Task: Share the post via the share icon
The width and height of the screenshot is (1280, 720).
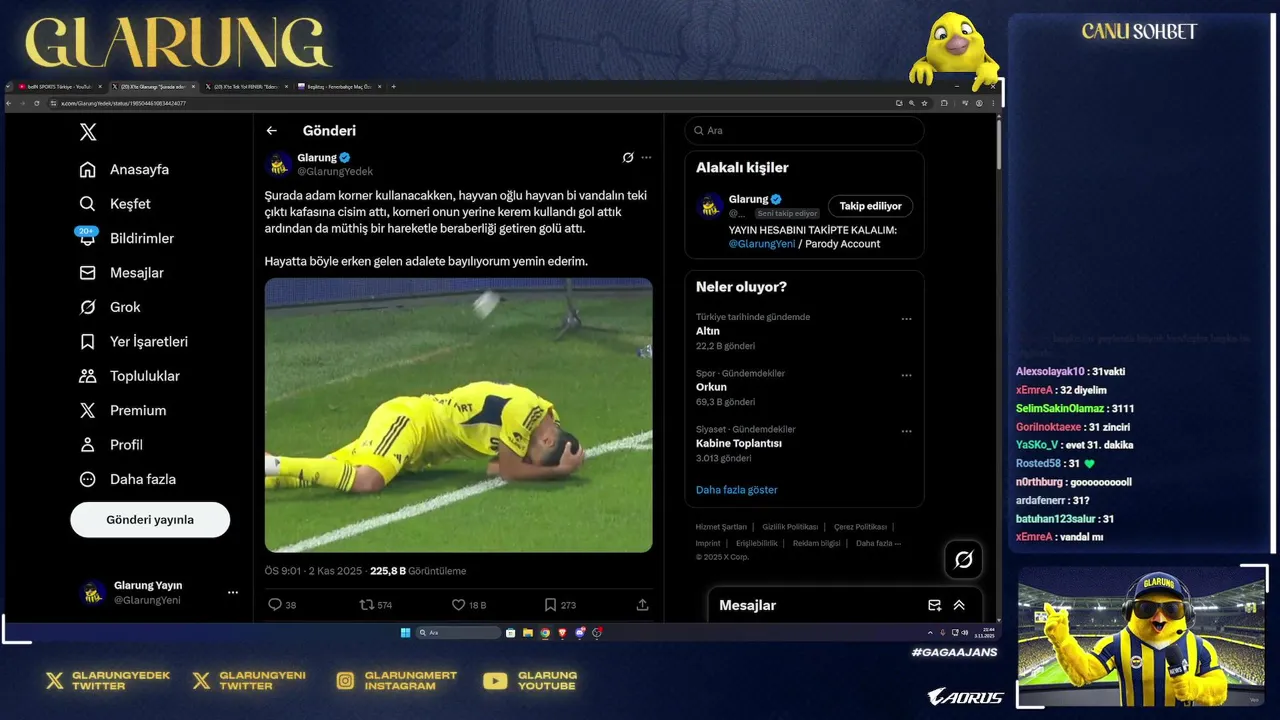Action: 642,605
